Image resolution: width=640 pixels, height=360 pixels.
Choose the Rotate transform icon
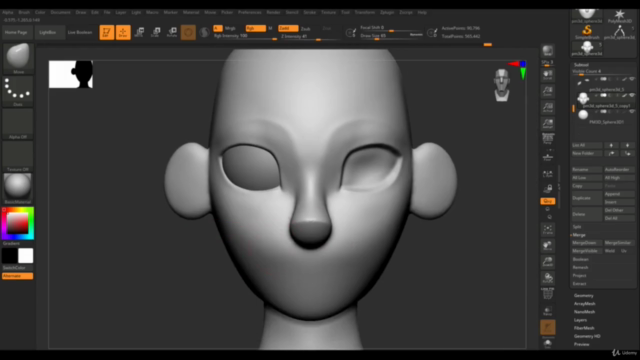(172, 32)
